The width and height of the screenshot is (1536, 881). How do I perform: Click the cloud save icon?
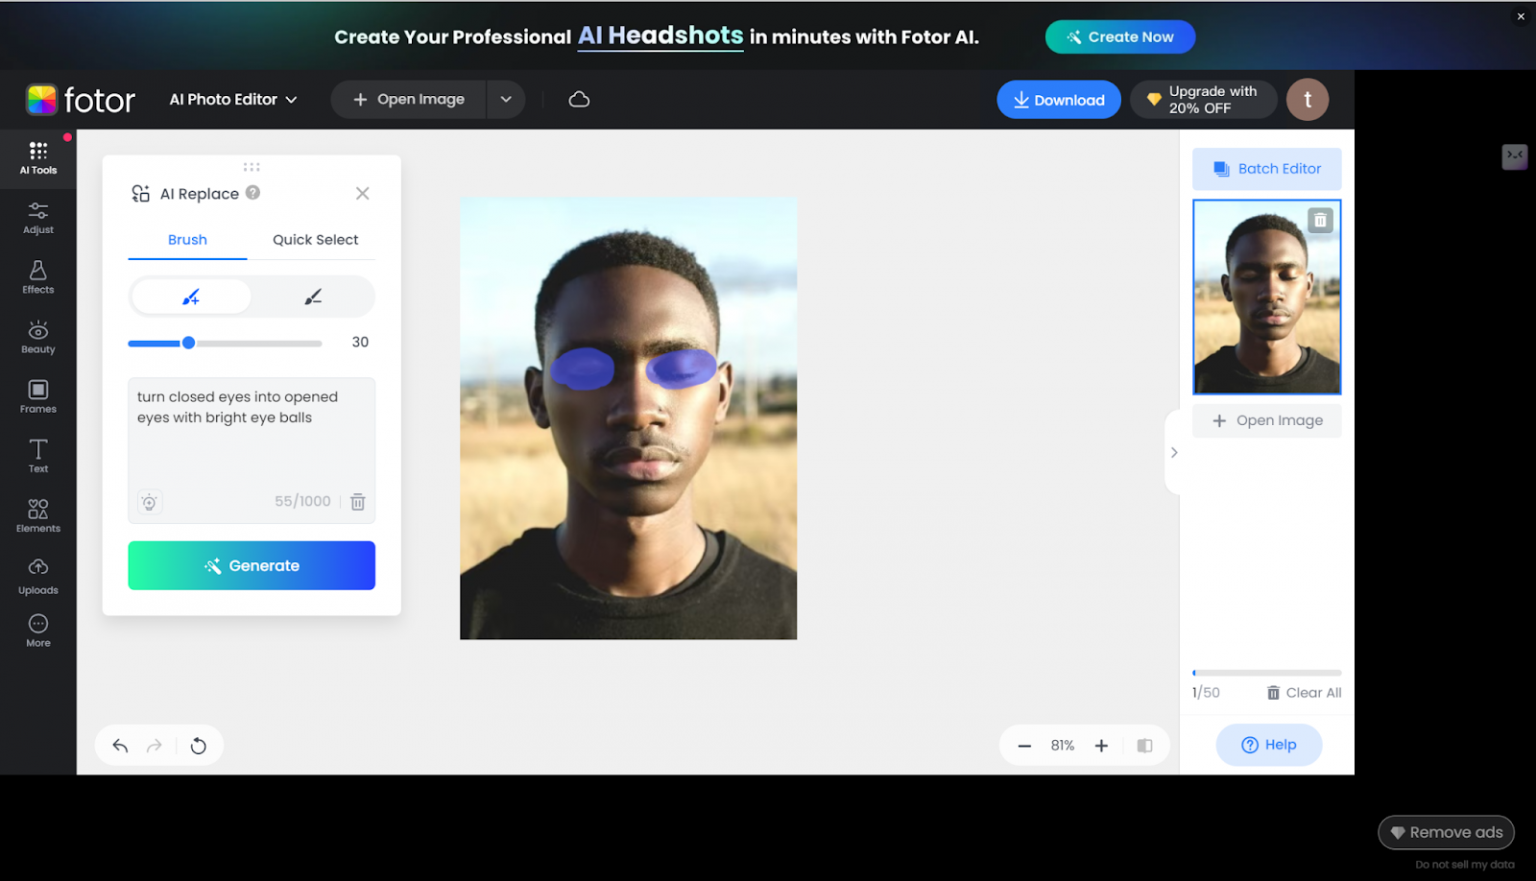pyautogui.click(x=579, y=99)
